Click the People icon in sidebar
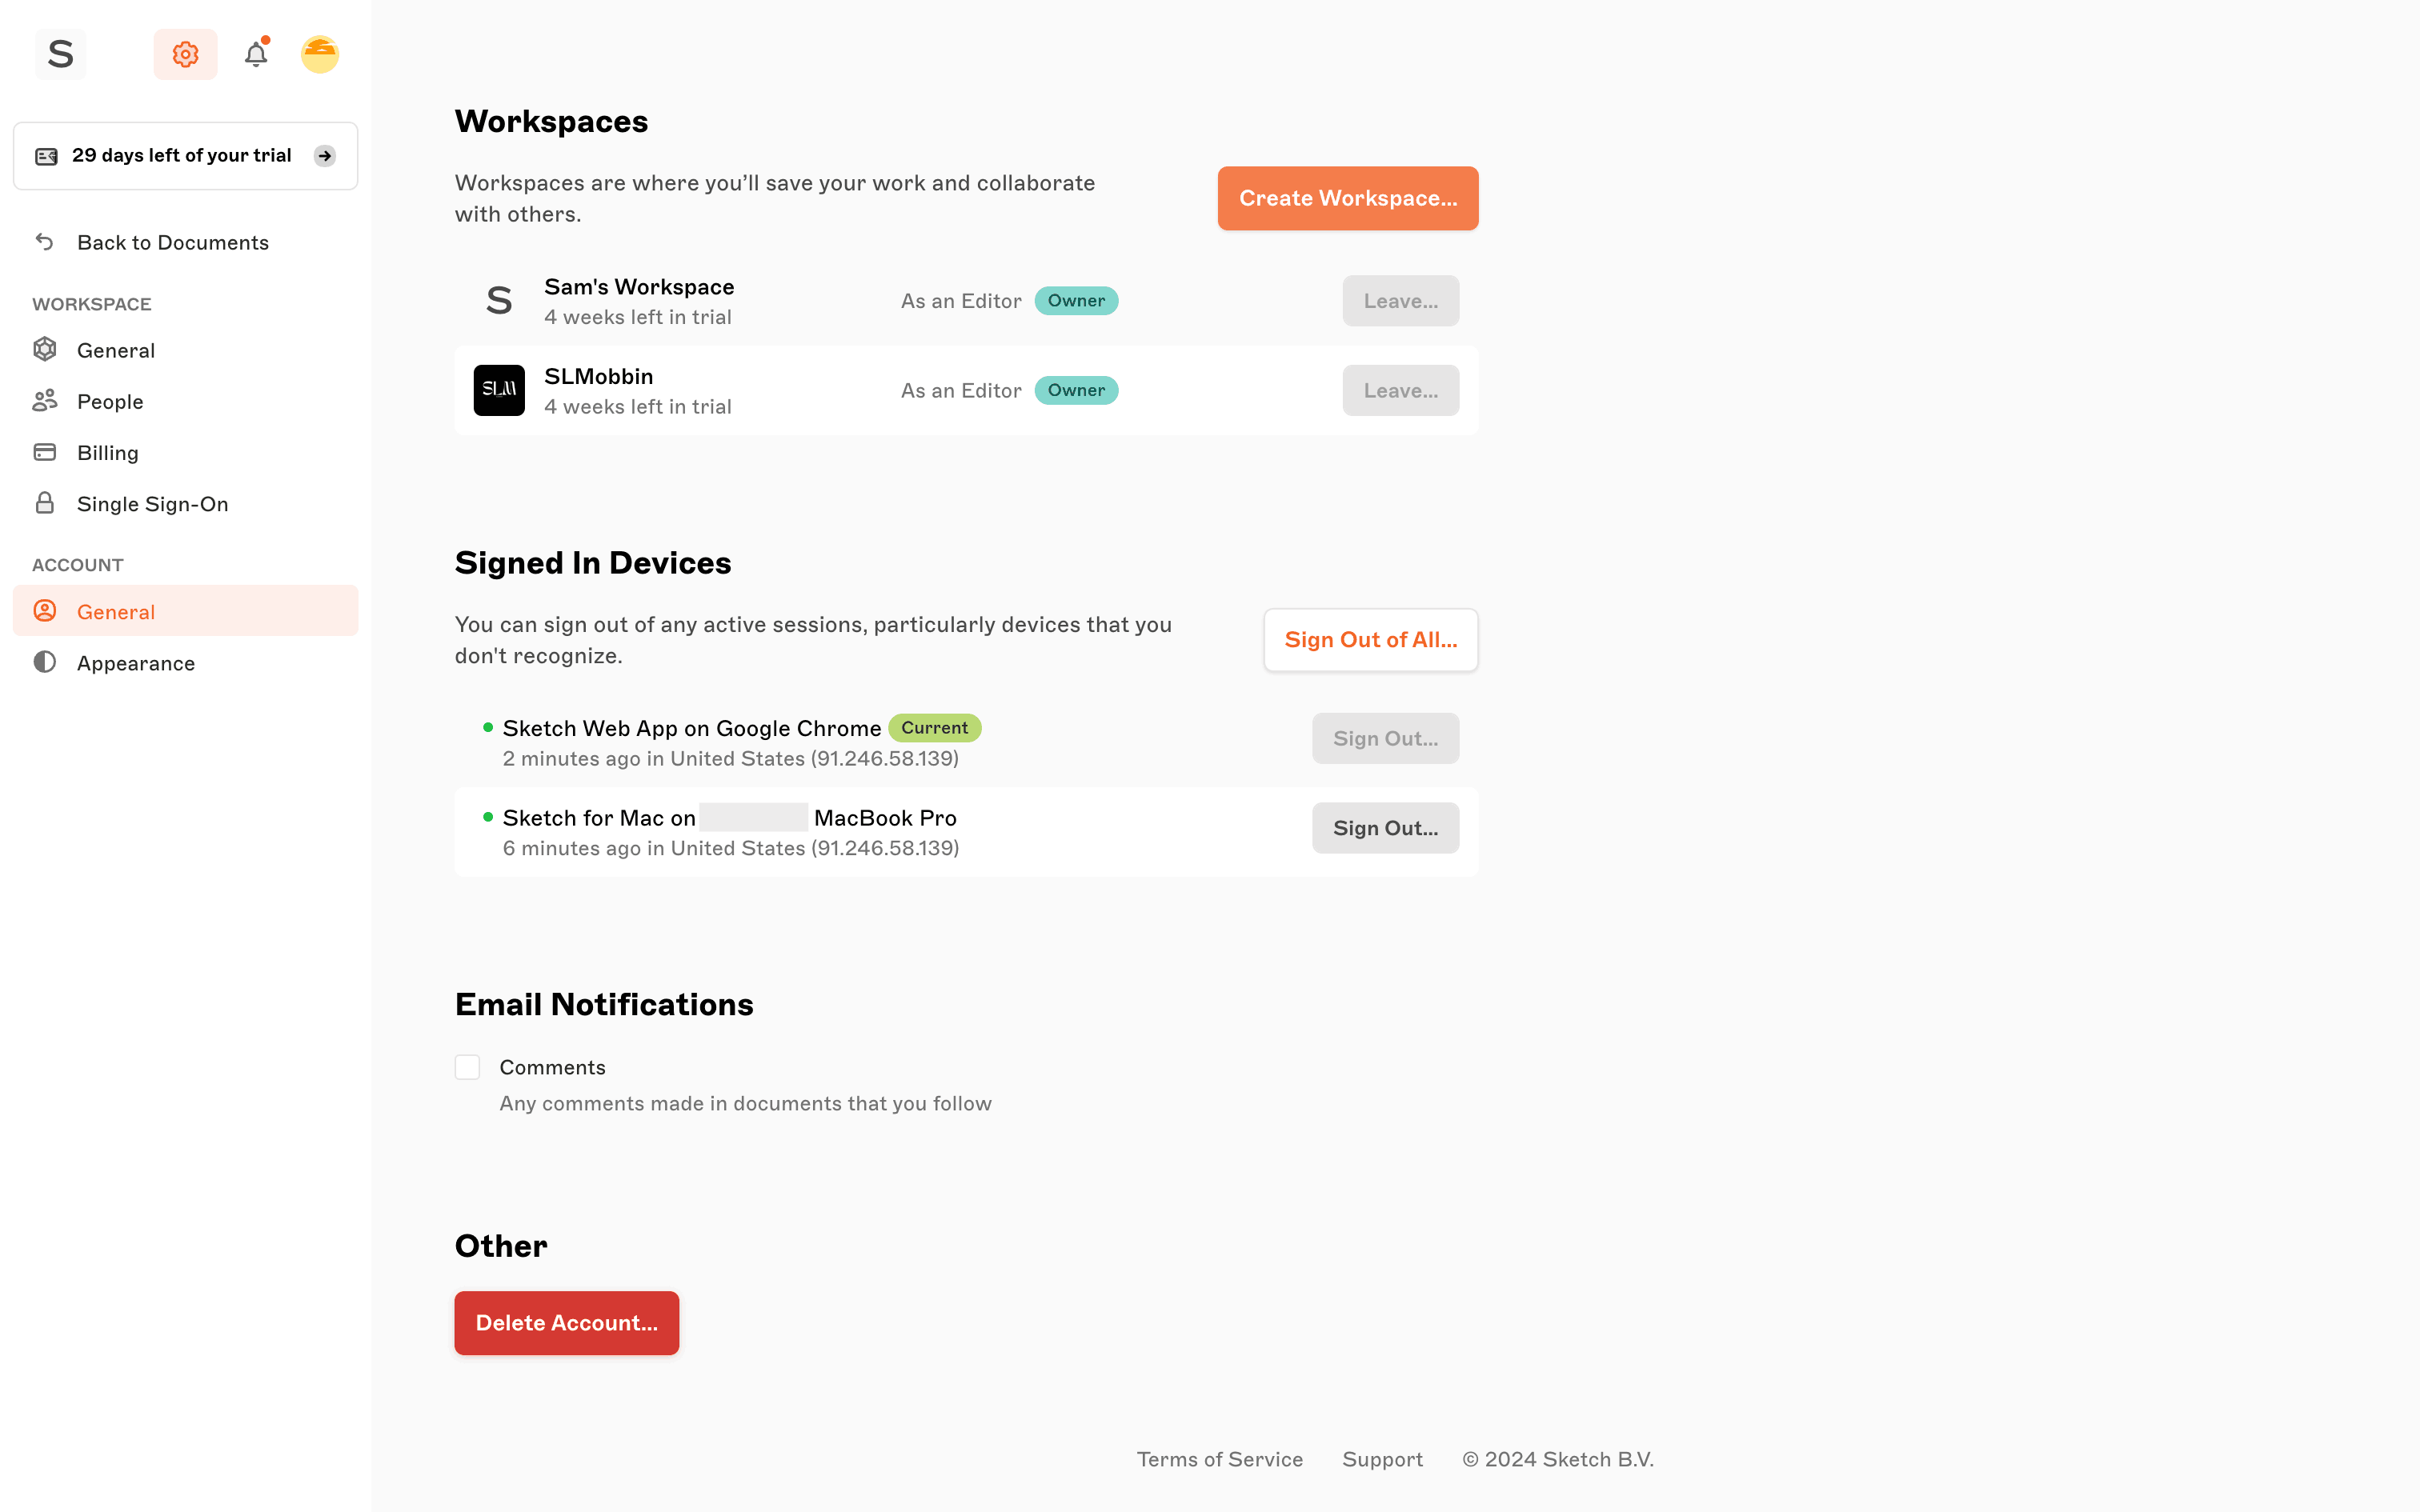This screenshot has width=2420, height=1512. pyautogui.click(x=44, y=401)
